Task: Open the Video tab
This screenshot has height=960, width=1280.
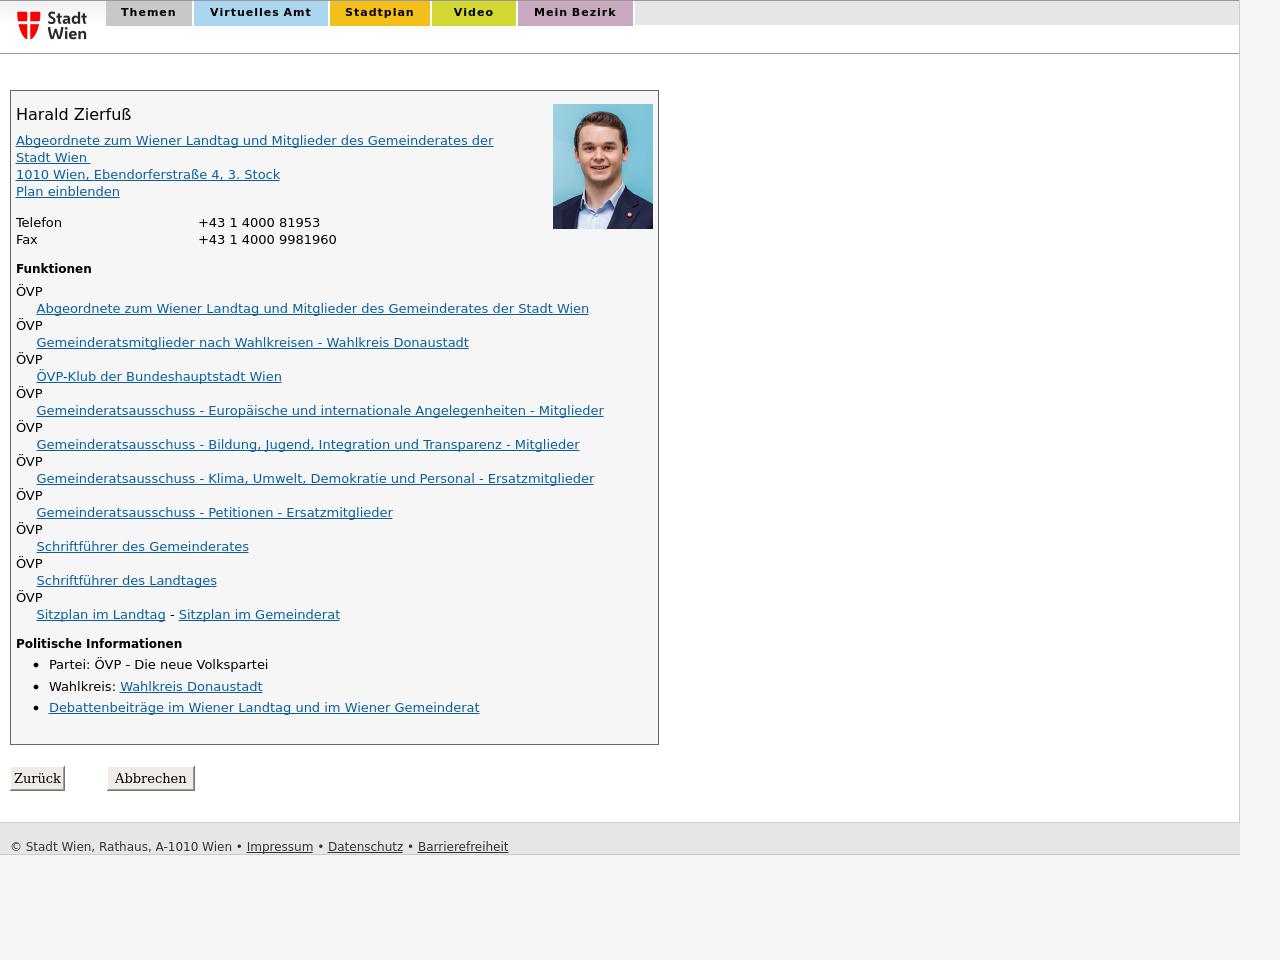Action: (x=474, y=13)
